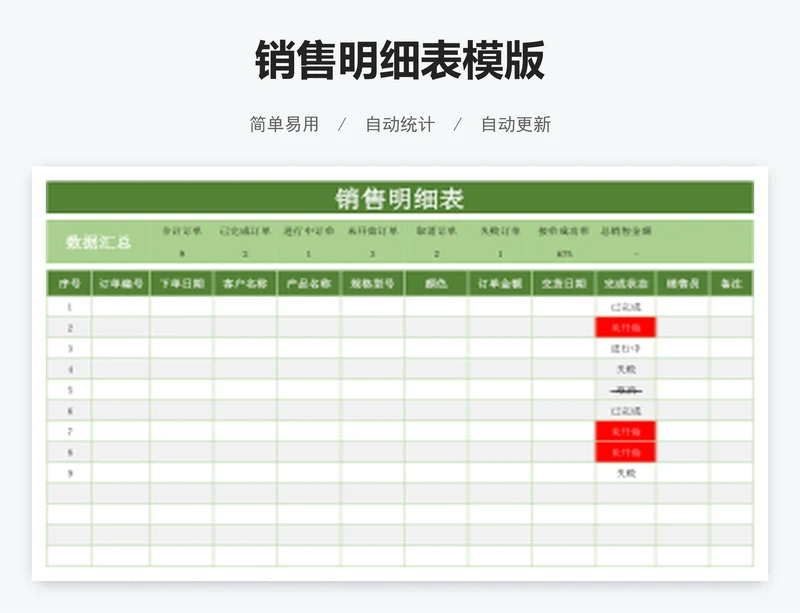Click the 总销售金额 summary label
The image size is (800, 613).
tap(626, 231)
